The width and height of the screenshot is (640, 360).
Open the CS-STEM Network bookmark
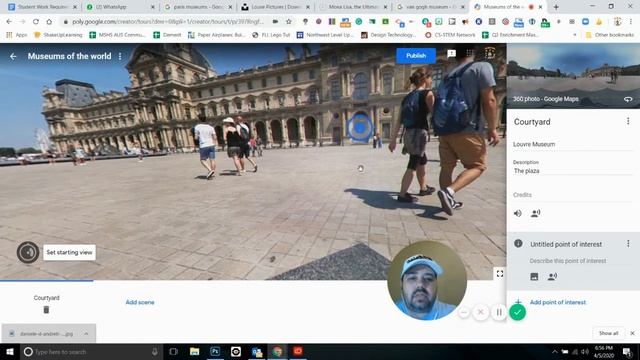[450, 35]
